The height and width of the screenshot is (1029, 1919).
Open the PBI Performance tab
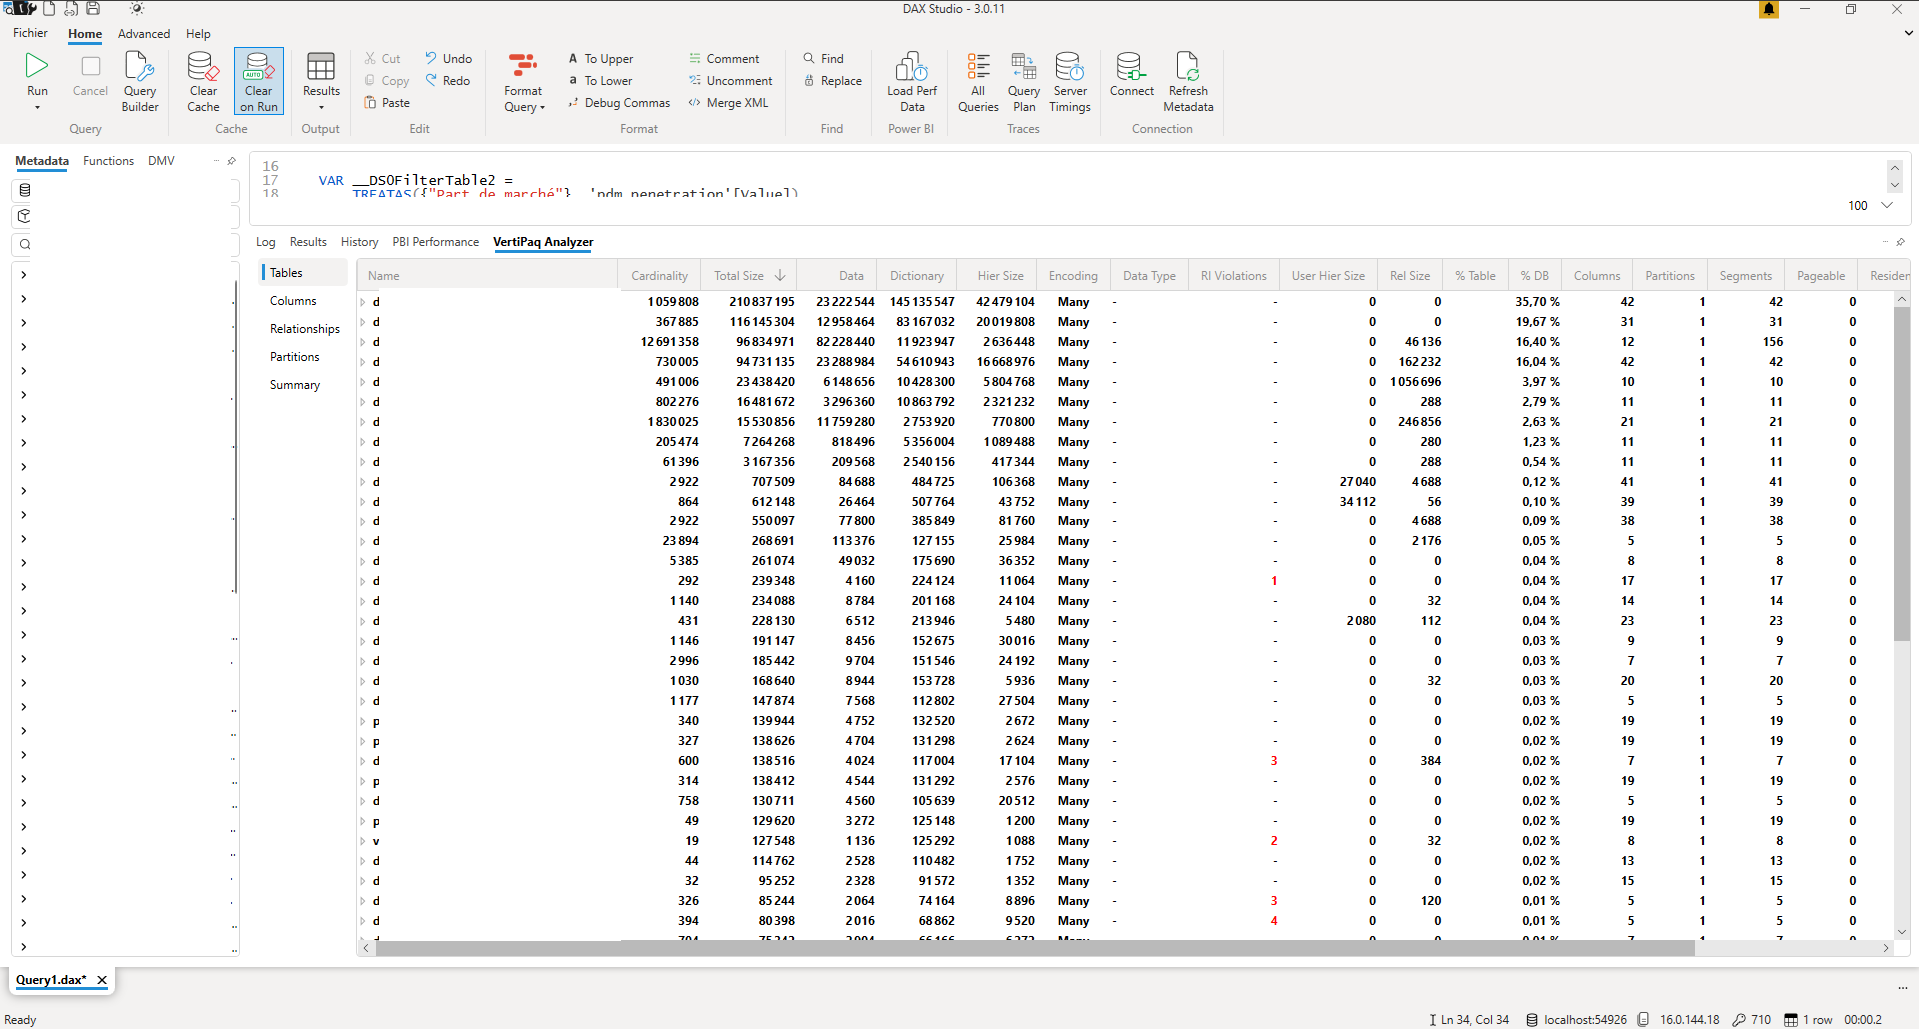435,242
